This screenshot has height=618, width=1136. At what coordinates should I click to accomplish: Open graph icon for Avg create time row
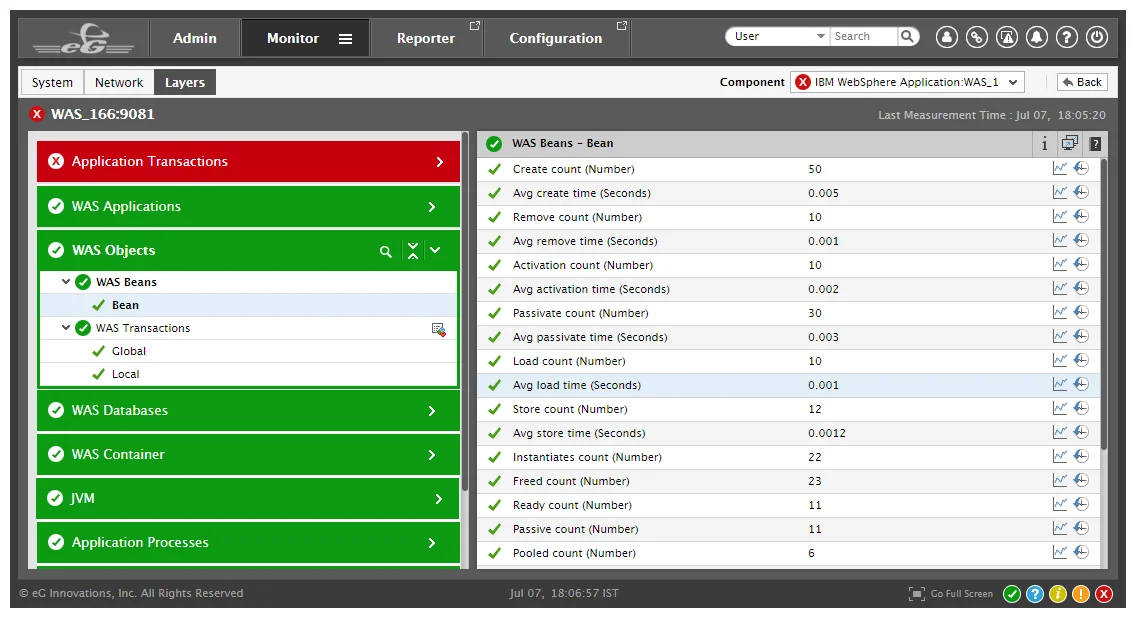tap(1059, 192)
